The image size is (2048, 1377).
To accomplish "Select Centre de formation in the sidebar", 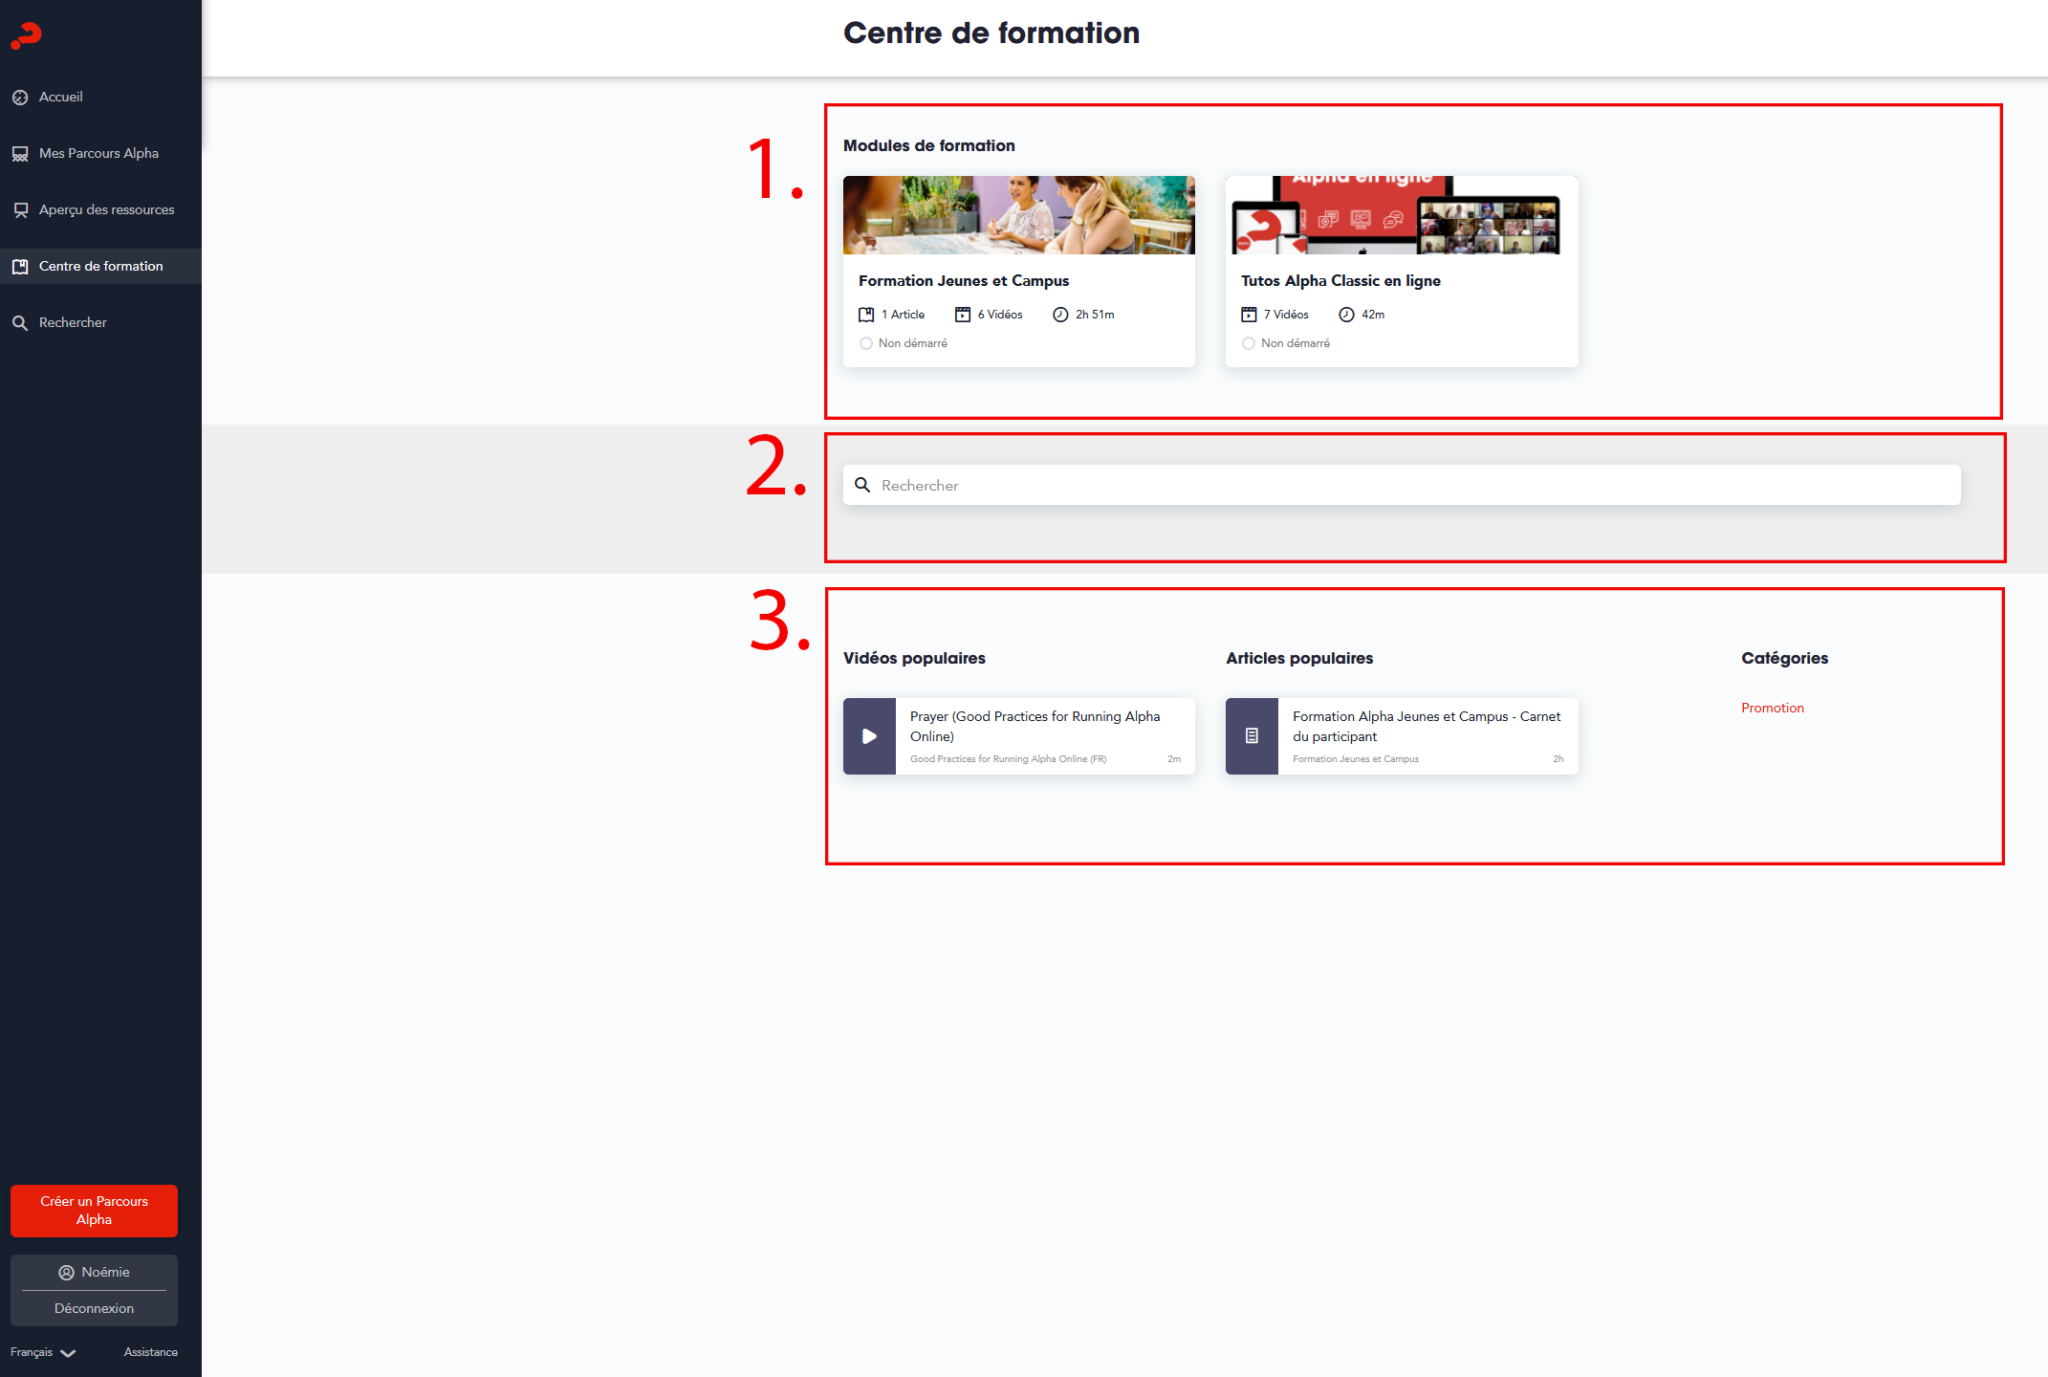I will click(101, 267).
